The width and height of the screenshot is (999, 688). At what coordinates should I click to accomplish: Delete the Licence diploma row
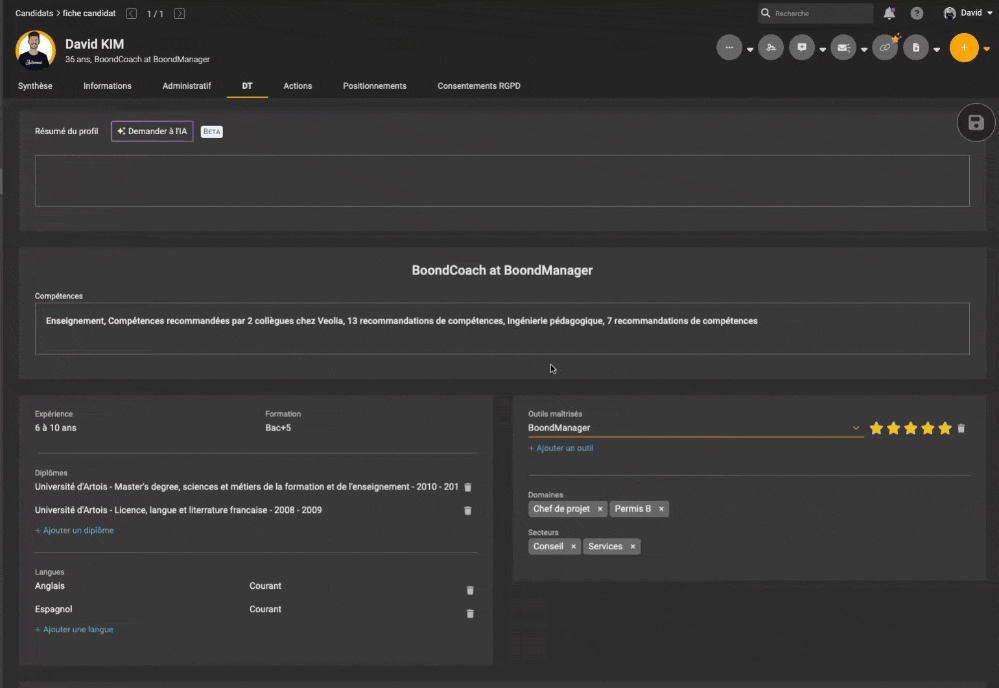(468, 511)
